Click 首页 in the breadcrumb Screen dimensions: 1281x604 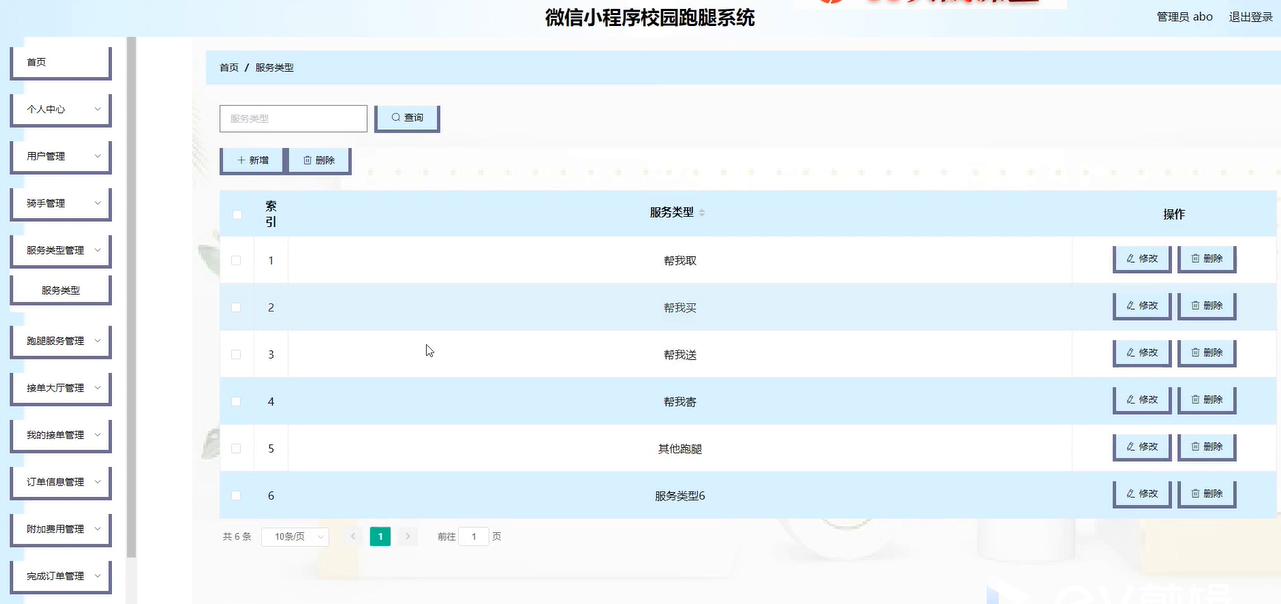(229, 68)
